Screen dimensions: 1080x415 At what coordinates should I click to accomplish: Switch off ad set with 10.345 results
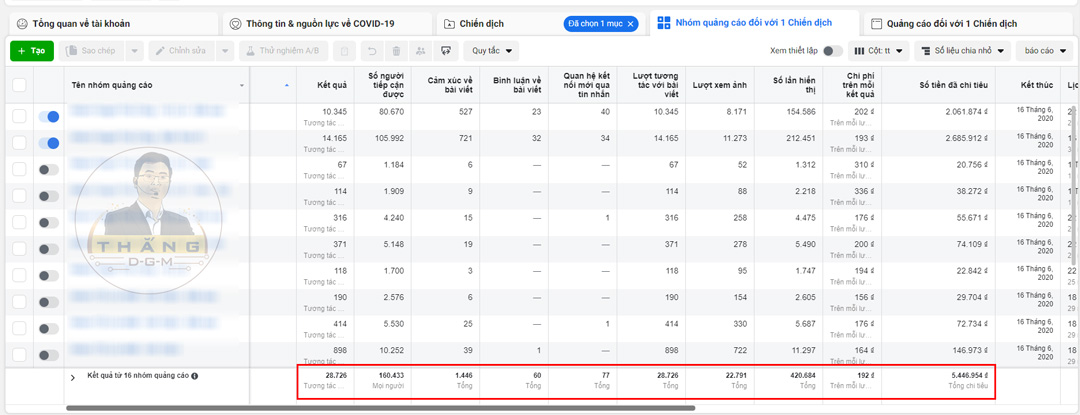tap(48, 117)
